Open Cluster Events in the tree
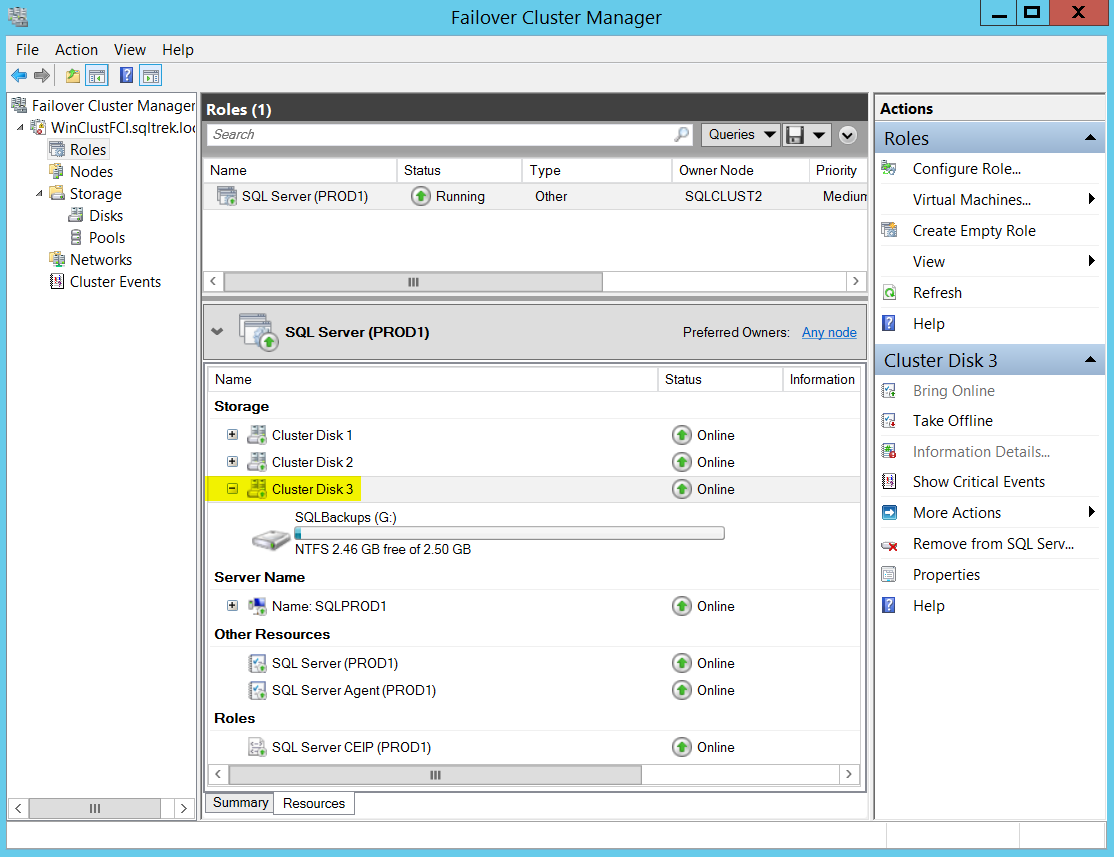Viewport: 1114px width, 857px height. [115, 282]
